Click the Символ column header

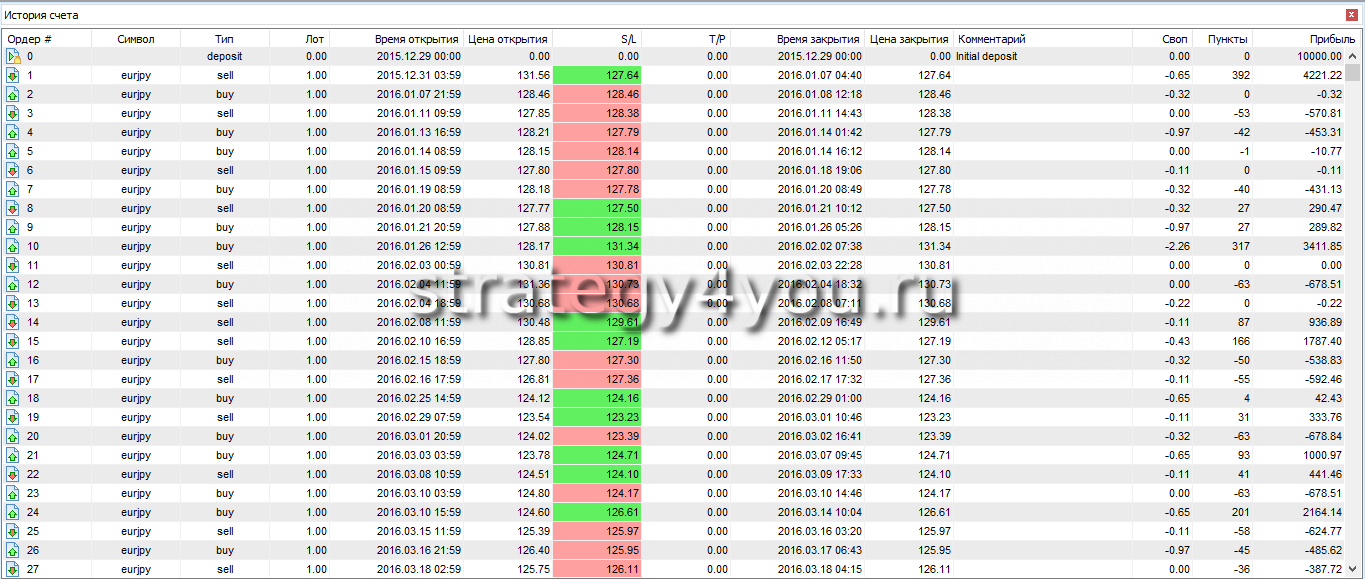[x=136, y=39]
